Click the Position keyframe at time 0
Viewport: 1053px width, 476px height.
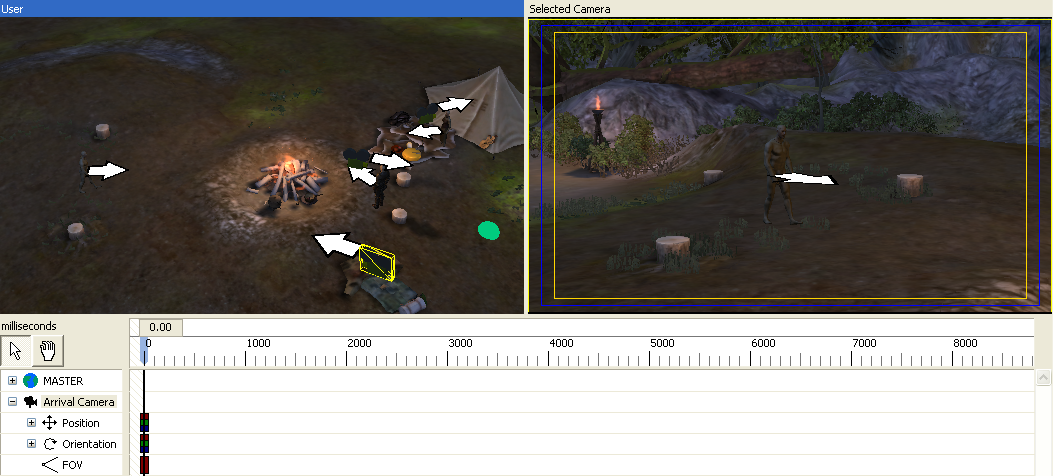[144, 423]
